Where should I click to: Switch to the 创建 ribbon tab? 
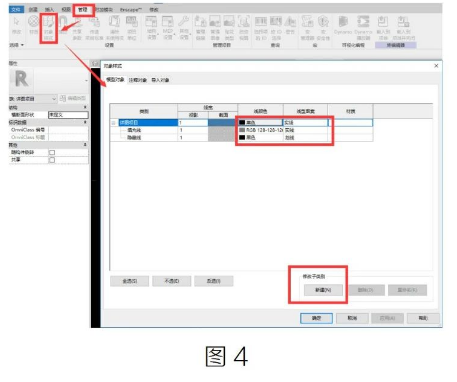(x=33, y=10)
